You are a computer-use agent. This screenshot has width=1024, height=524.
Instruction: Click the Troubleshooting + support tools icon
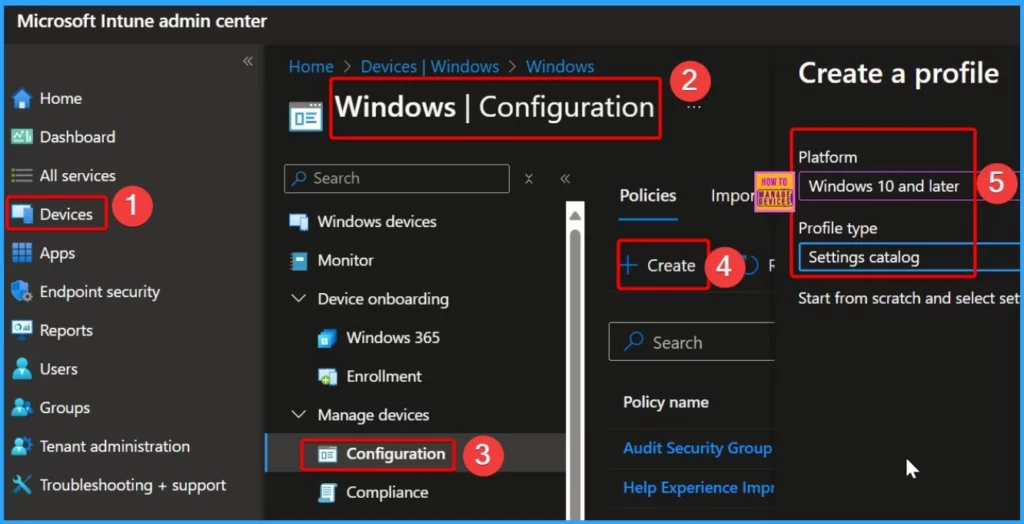[x=22, y=485]
